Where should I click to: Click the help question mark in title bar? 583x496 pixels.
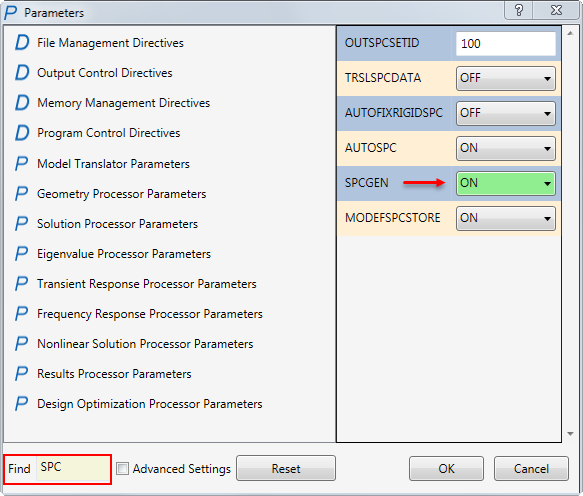click(x=519, y=10)
